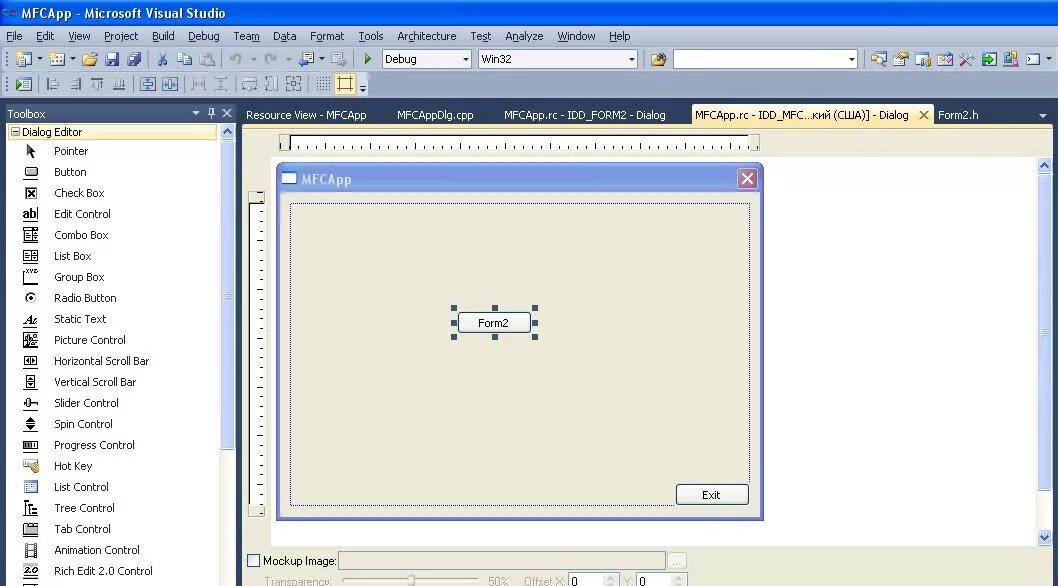
Task: Click the Toolbox wrench and hammer icon
Action: click(967, 59)
